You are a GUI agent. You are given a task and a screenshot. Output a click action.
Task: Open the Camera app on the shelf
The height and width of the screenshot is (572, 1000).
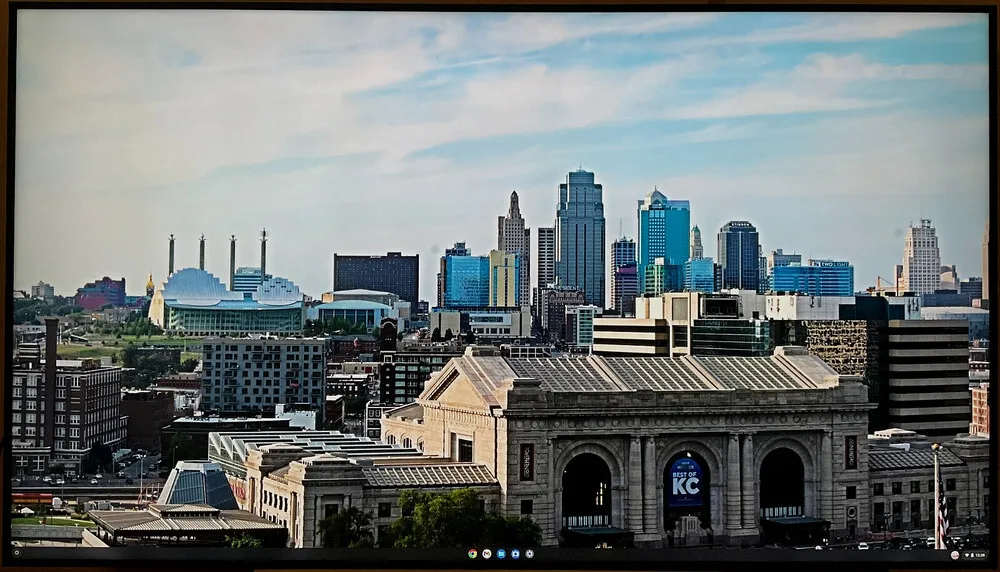pos(515,554)
